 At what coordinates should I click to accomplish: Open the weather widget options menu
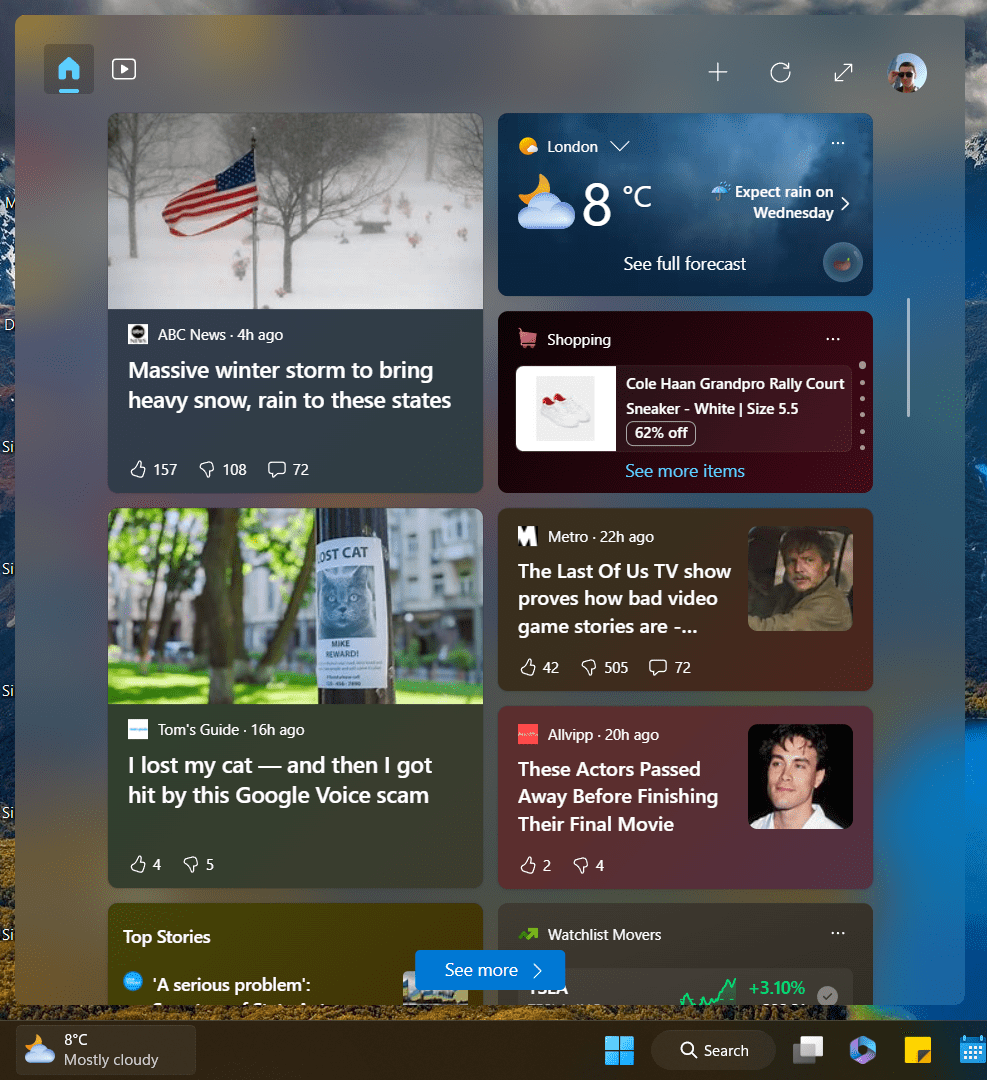coord(837,143)
